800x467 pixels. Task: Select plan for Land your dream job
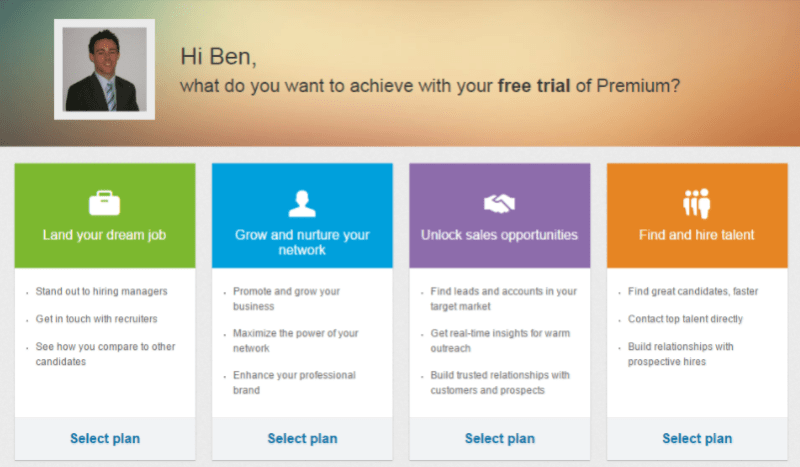pos(105,438)
